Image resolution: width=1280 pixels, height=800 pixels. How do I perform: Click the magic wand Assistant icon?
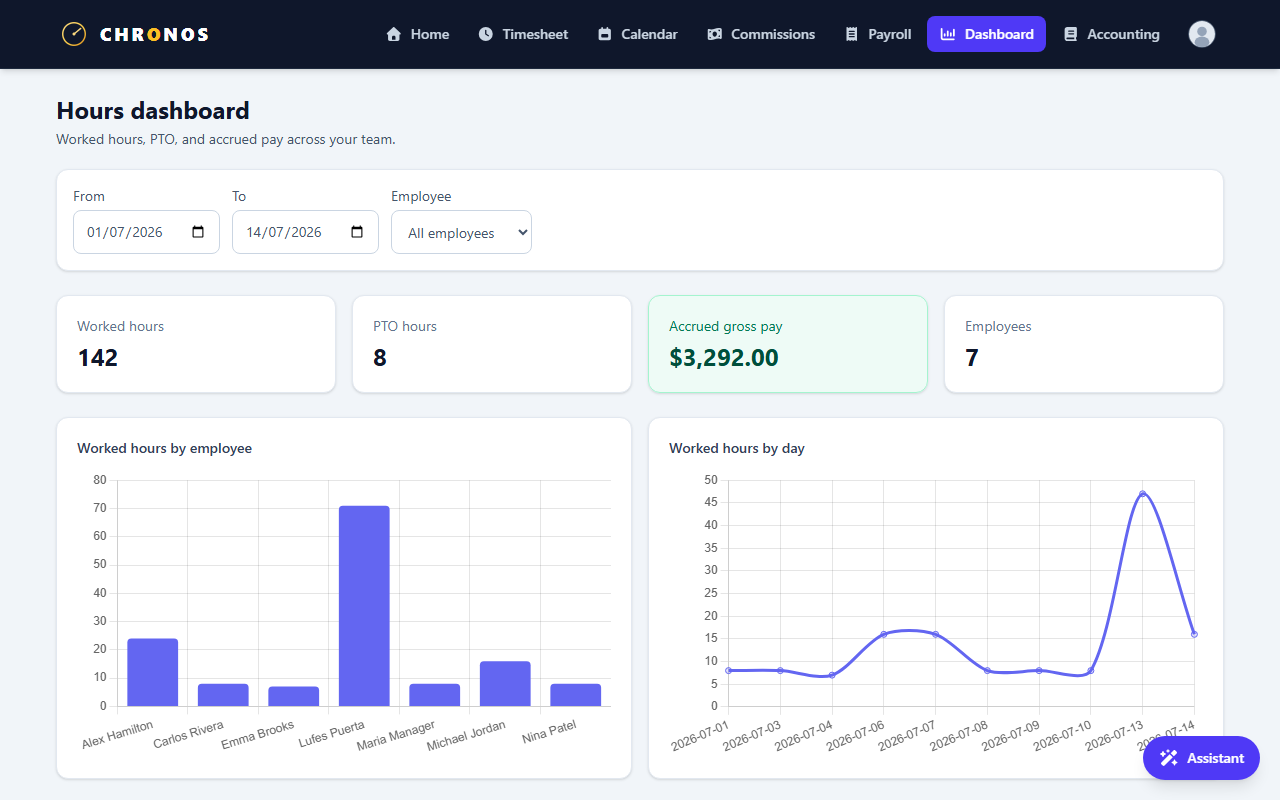[1169, 758]
